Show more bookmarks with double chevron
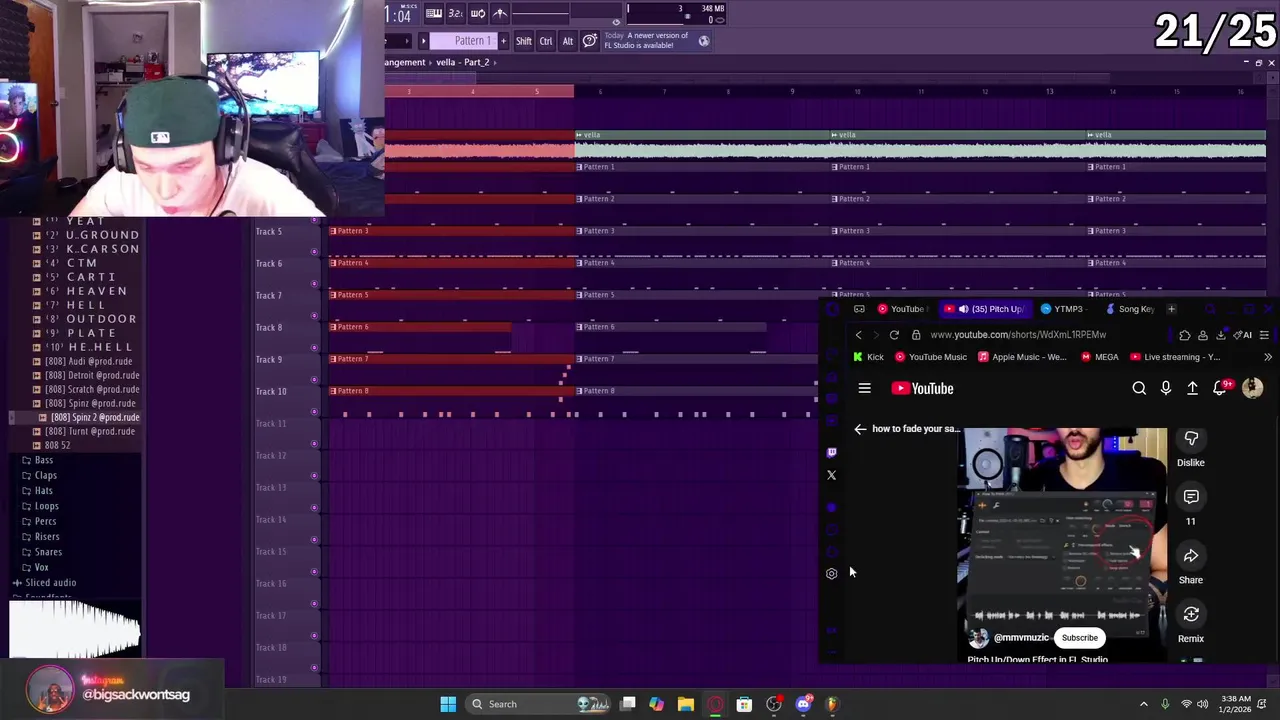Image resolution: width=1280 pixels, height=720 pixels. [x=1268, y=357]
